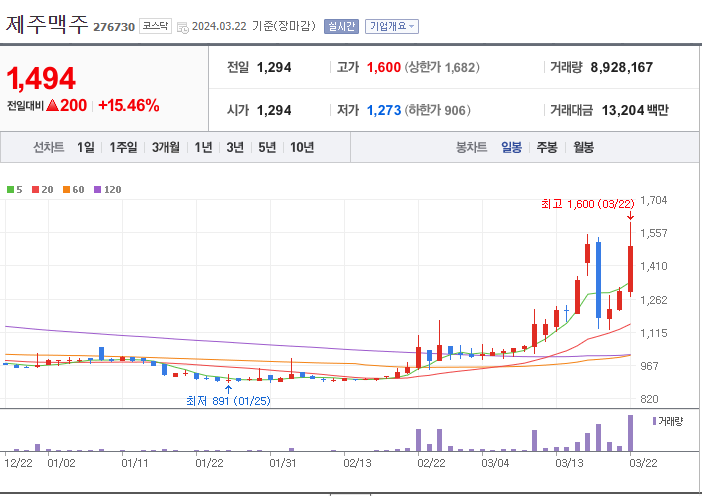Click the tall blue candlestick on the chart
The width and height of the screenshot is (702, 496).
coord(598,280)
